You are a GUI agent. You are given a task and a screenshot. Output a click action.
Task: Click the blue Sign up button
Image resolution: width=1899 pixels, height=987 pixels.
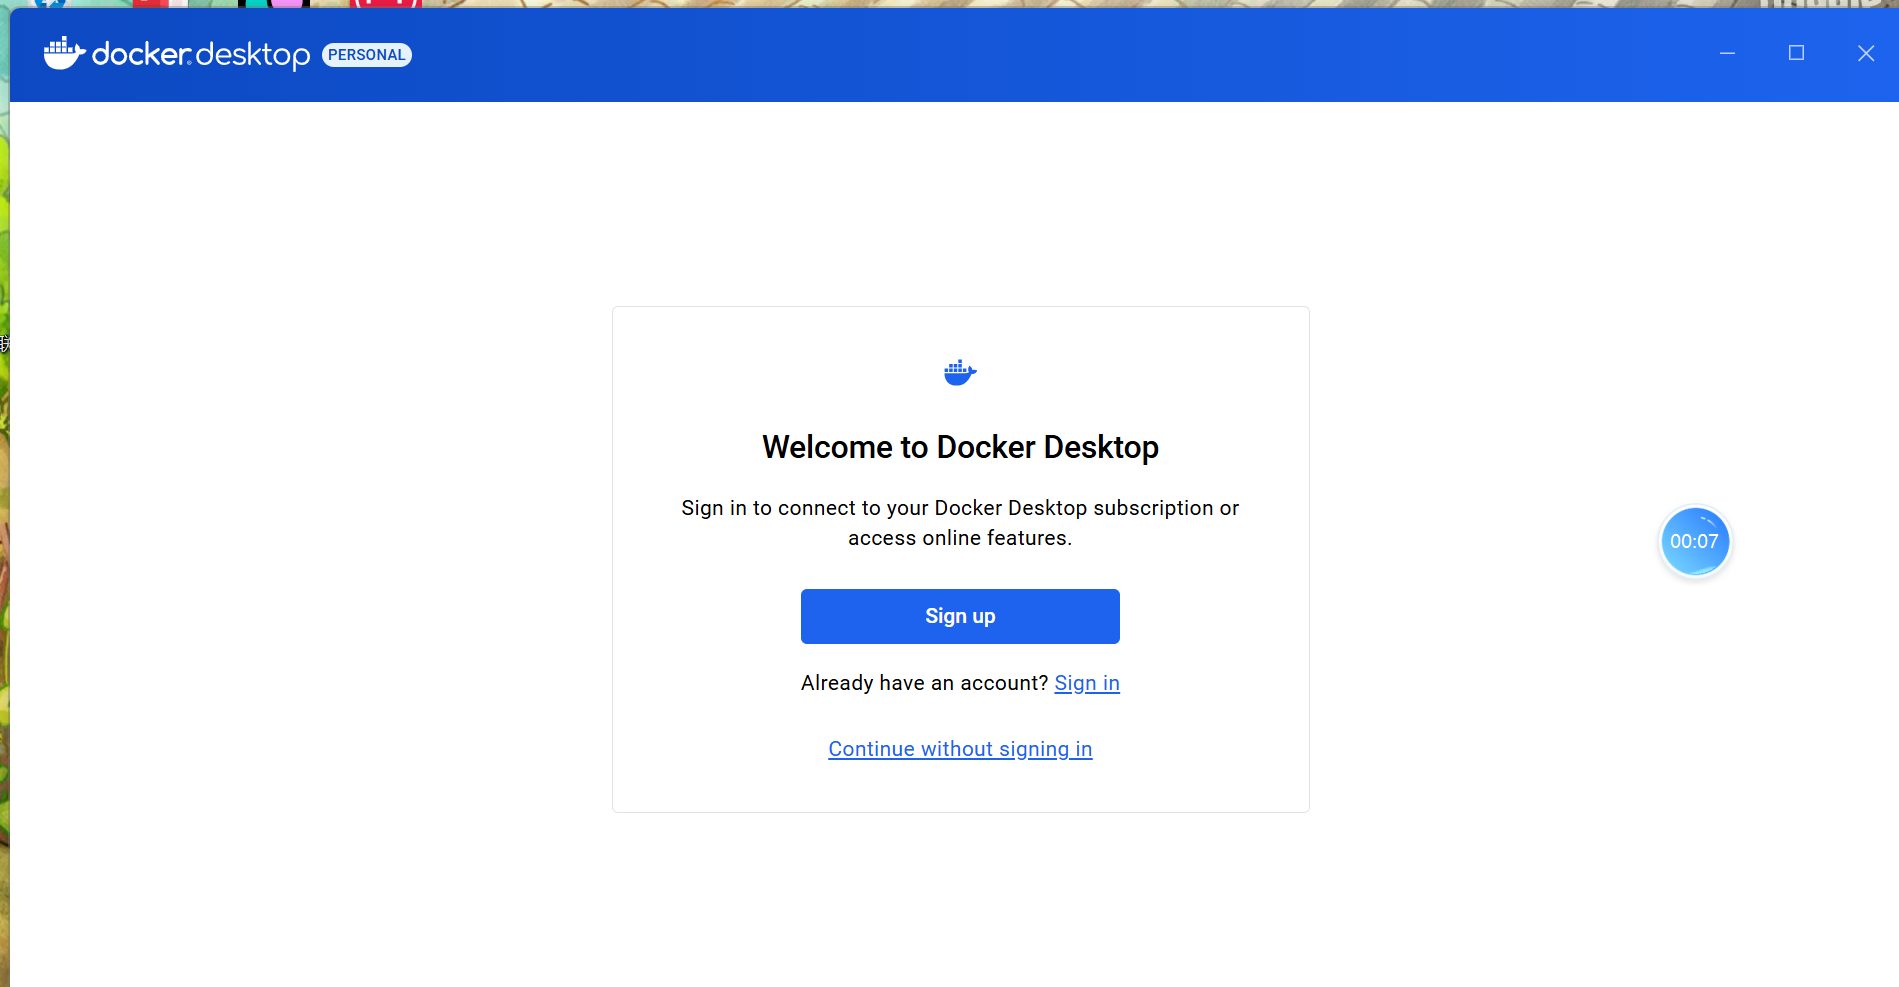960,616
